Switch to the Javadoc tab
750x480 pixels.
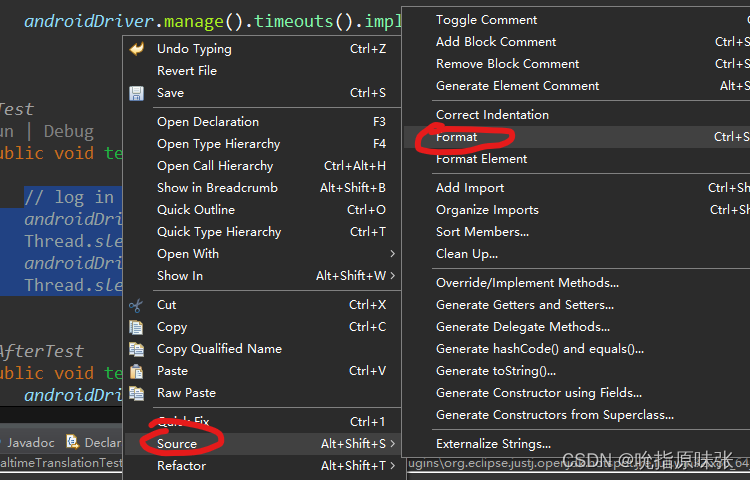30,442
